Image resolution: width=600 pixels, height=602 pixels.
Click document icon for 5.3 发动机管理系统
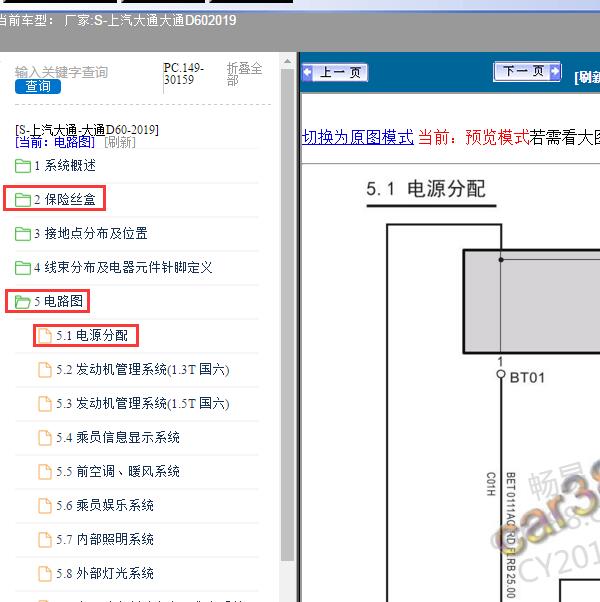[45, 404]
